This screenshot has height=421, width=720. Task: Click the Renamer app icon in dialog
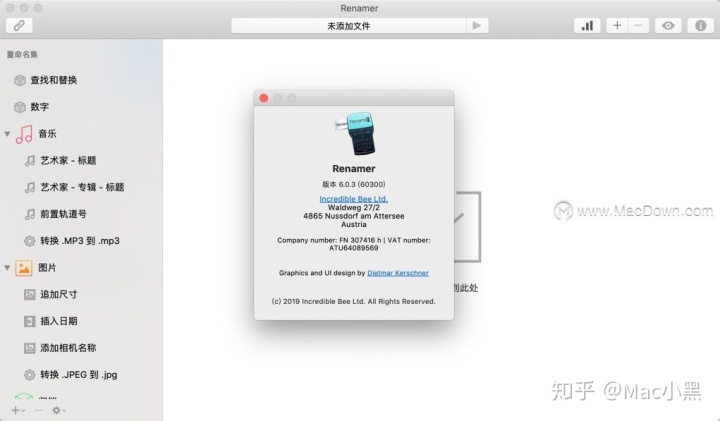tap(356, 134)
